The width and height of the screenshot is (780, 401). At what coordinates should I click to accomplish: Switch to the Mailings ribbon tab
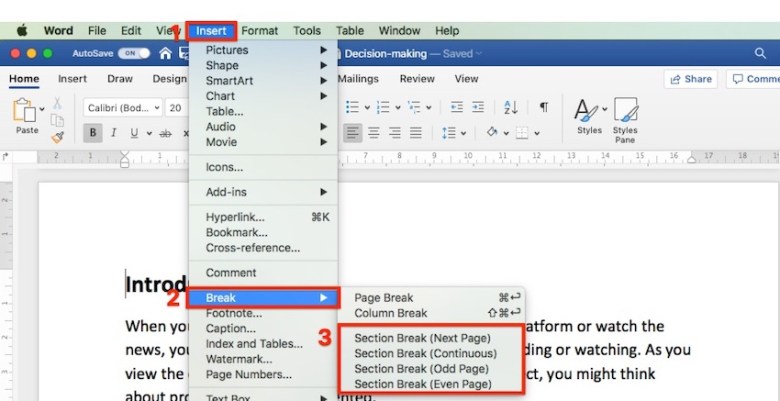click(x=358, y=79)
